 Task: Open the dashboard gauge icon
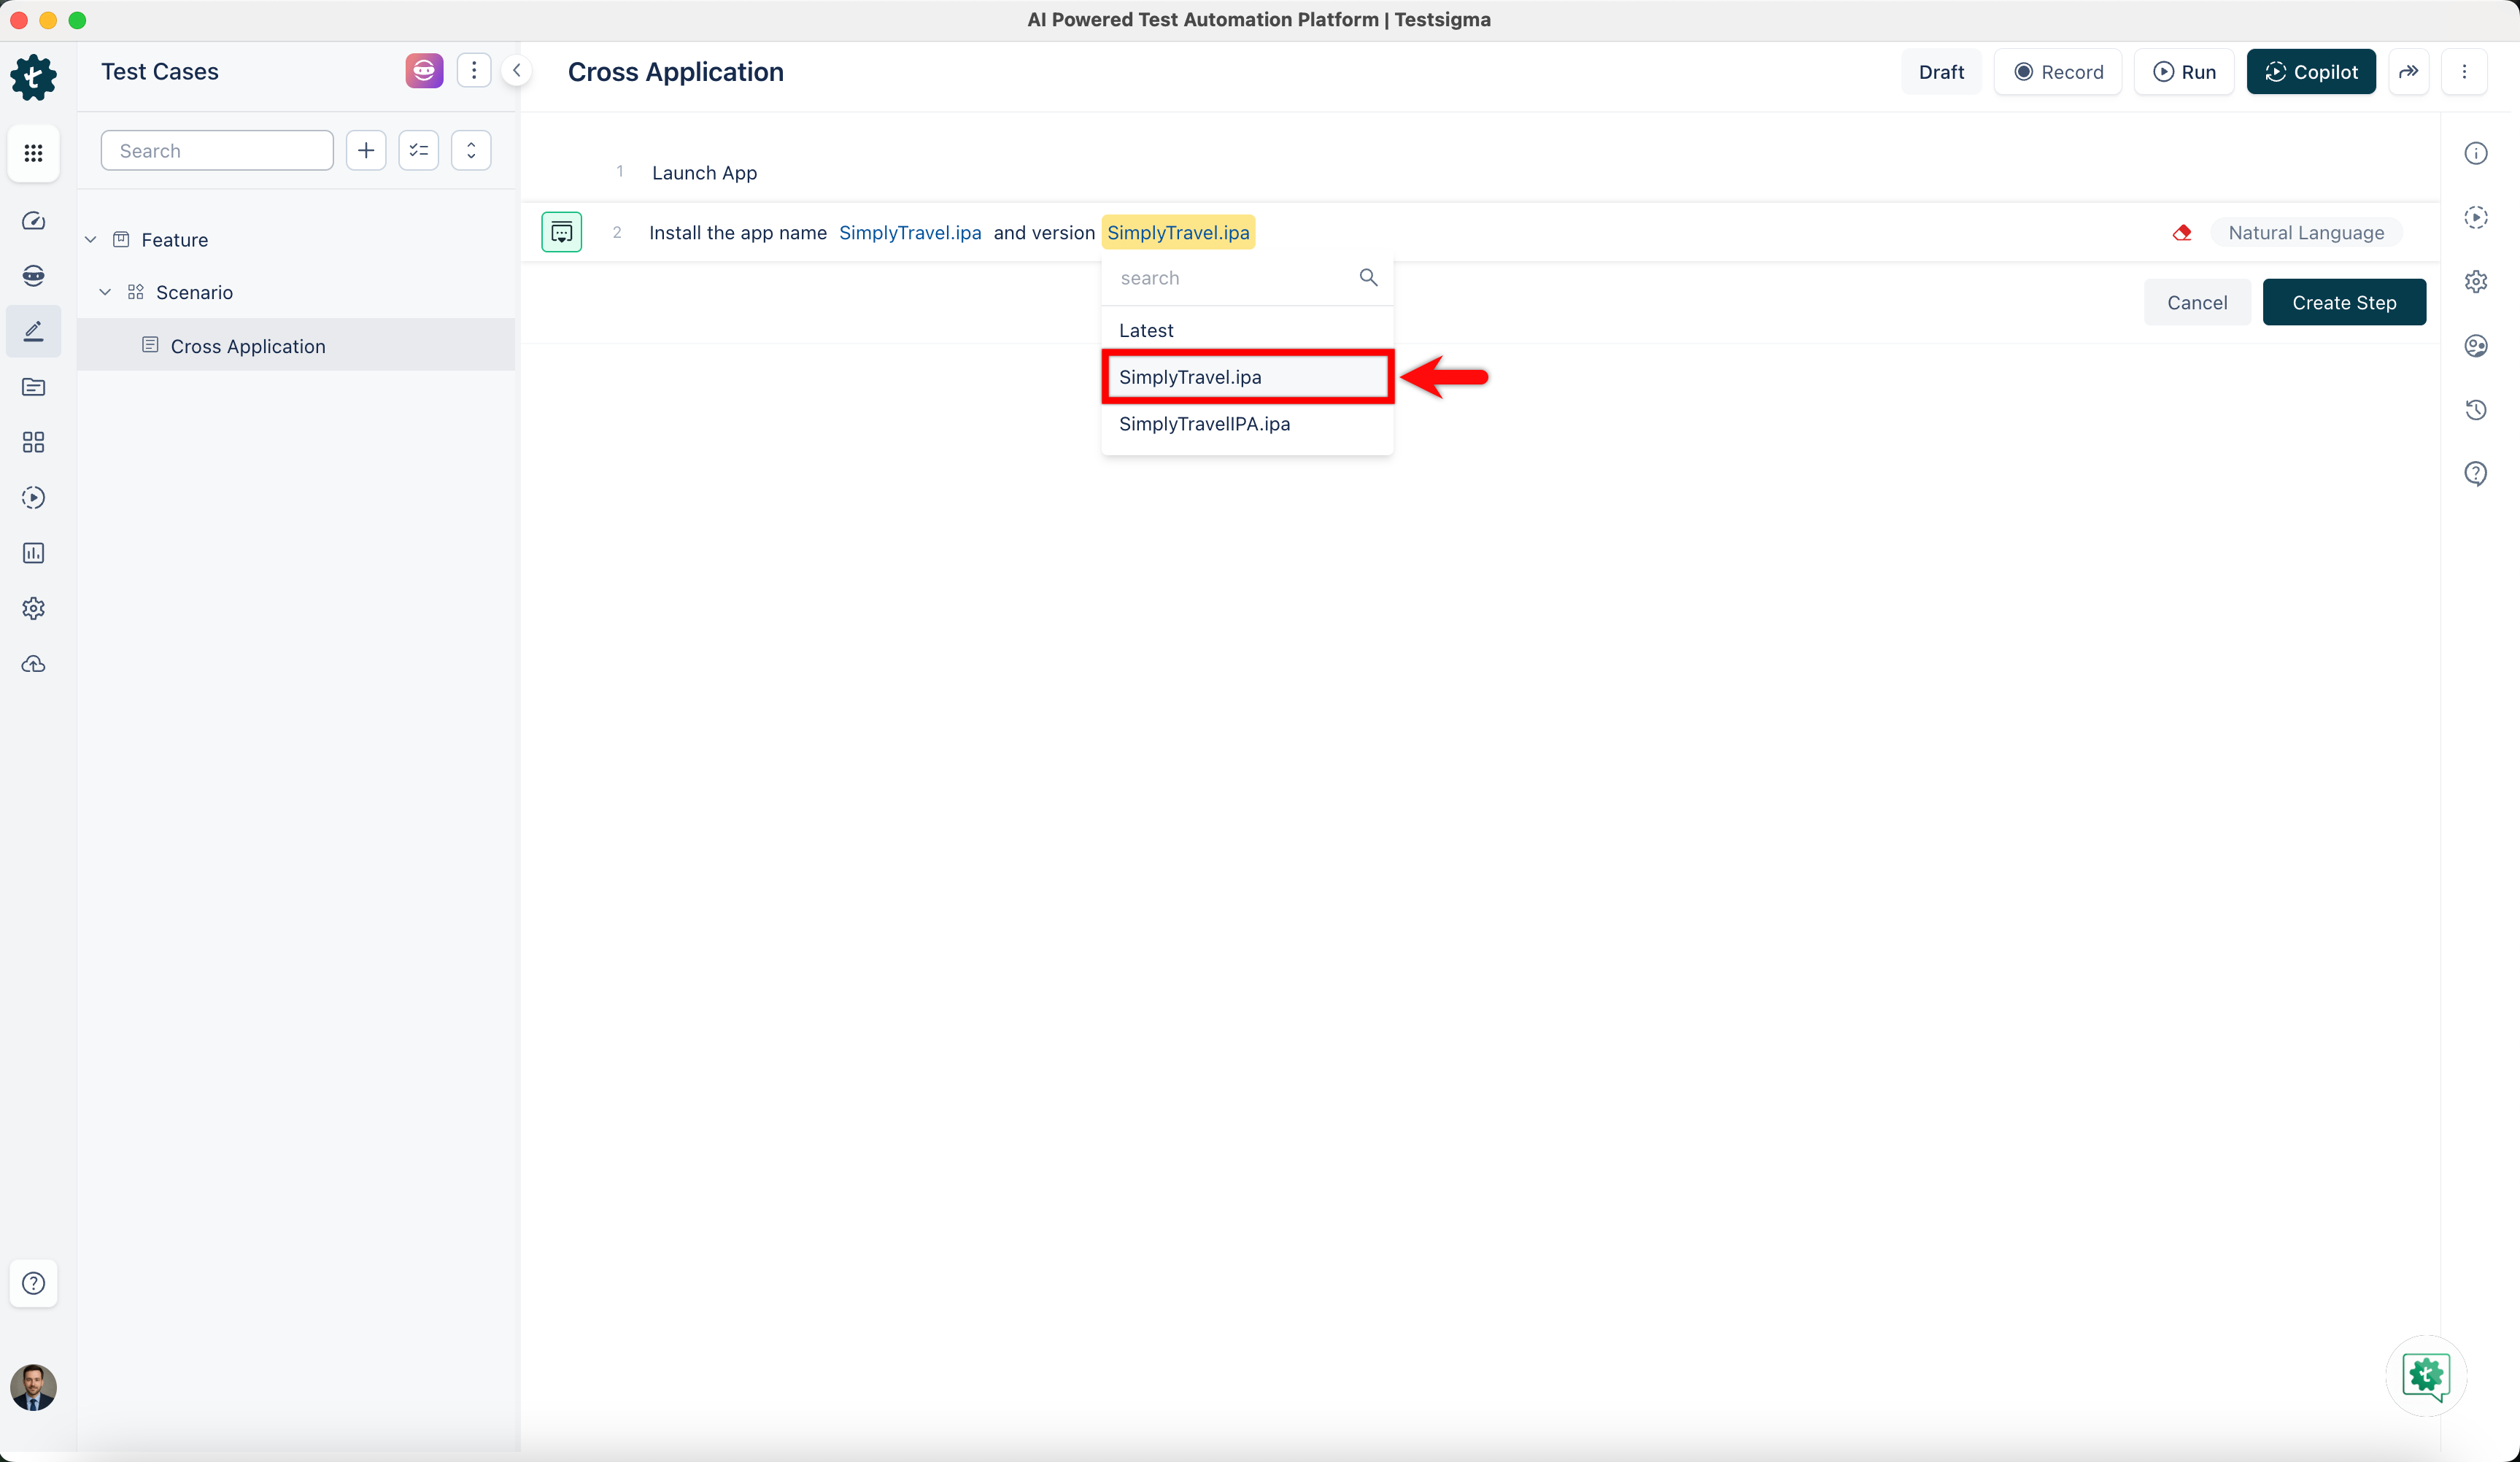tap(33, 221)
